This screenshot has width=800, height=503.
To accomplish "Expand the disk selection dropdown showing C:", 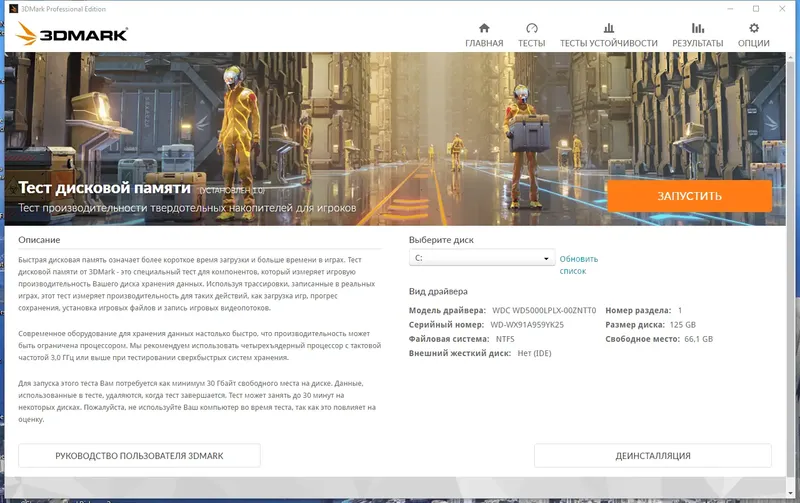I will pyautogui.click(x=482, y=258).
